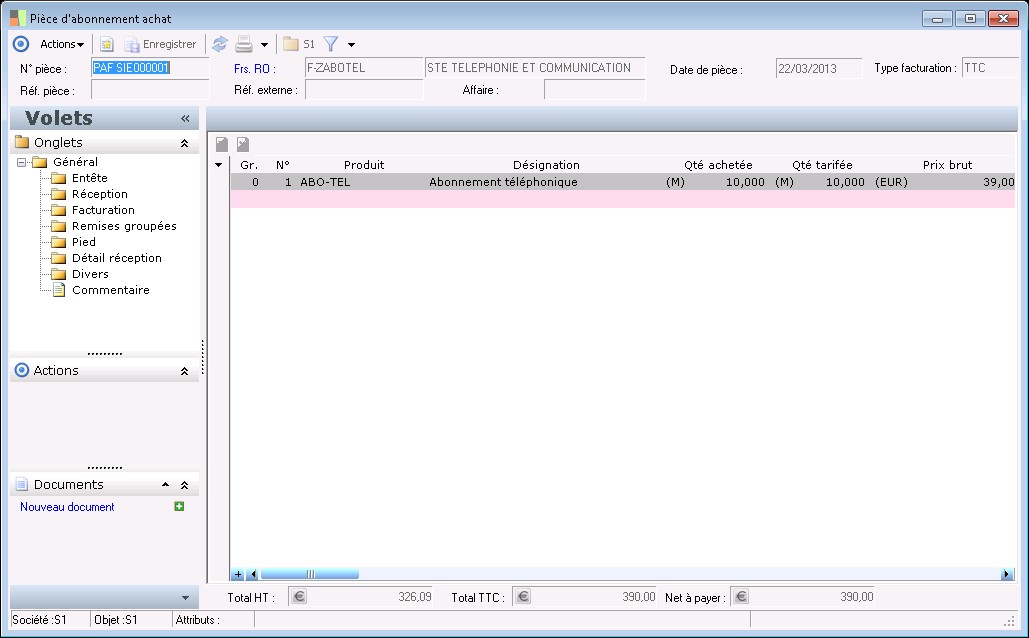Click the Net à payer 390,00 value
Viewport: 1029px width, 638px height.
856,597
